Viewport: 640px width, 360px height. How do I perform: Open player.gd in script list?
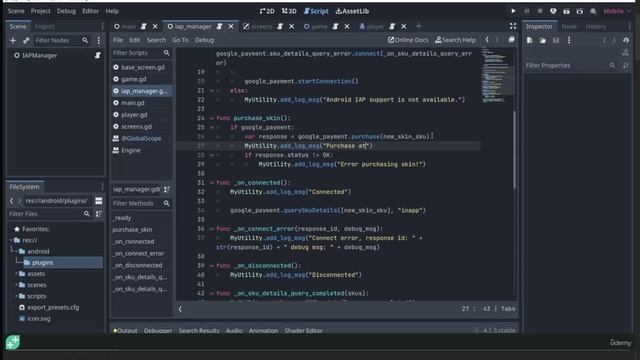[x=134, y=115]
